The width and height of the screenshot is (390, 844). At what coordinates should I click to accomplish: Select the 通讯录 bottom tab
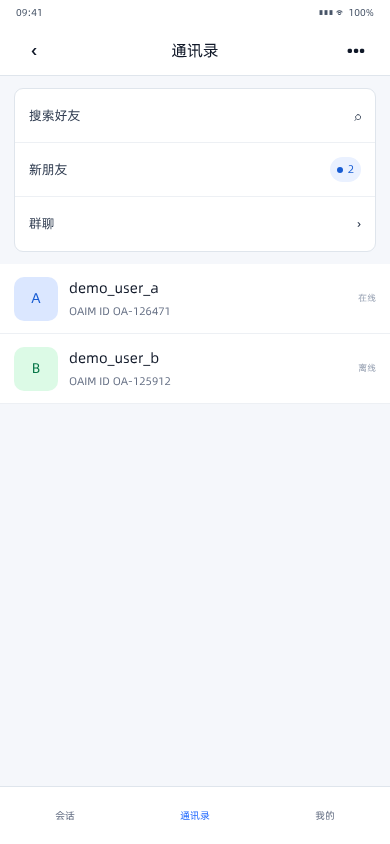coord(195,815)
